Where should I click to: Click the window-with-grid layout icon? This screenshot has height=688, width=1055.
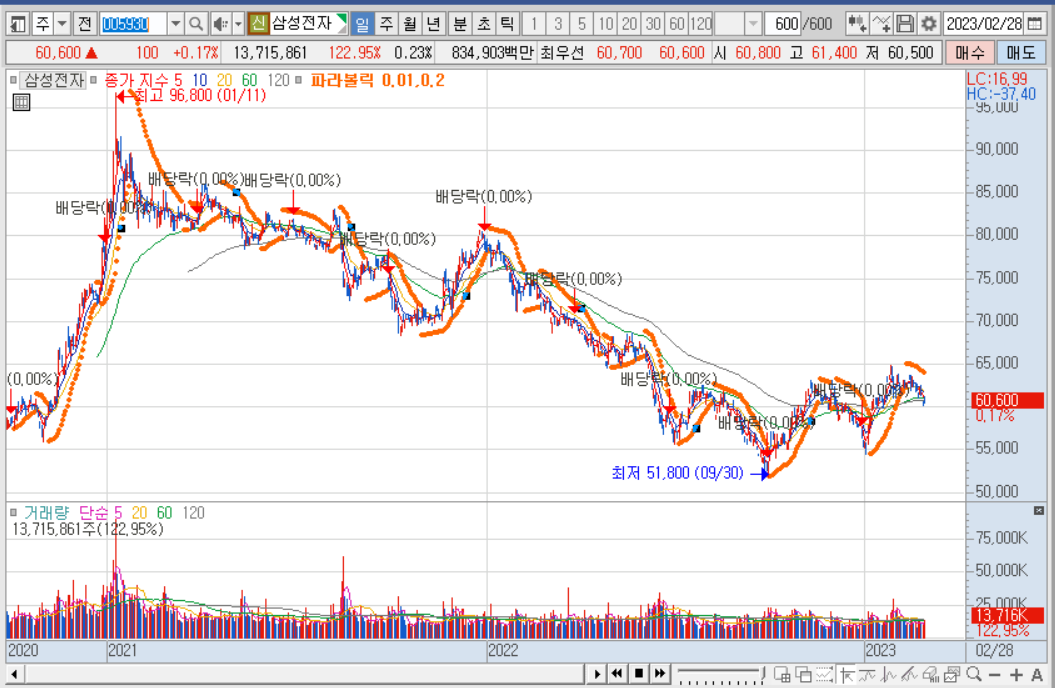click(782, 674)
